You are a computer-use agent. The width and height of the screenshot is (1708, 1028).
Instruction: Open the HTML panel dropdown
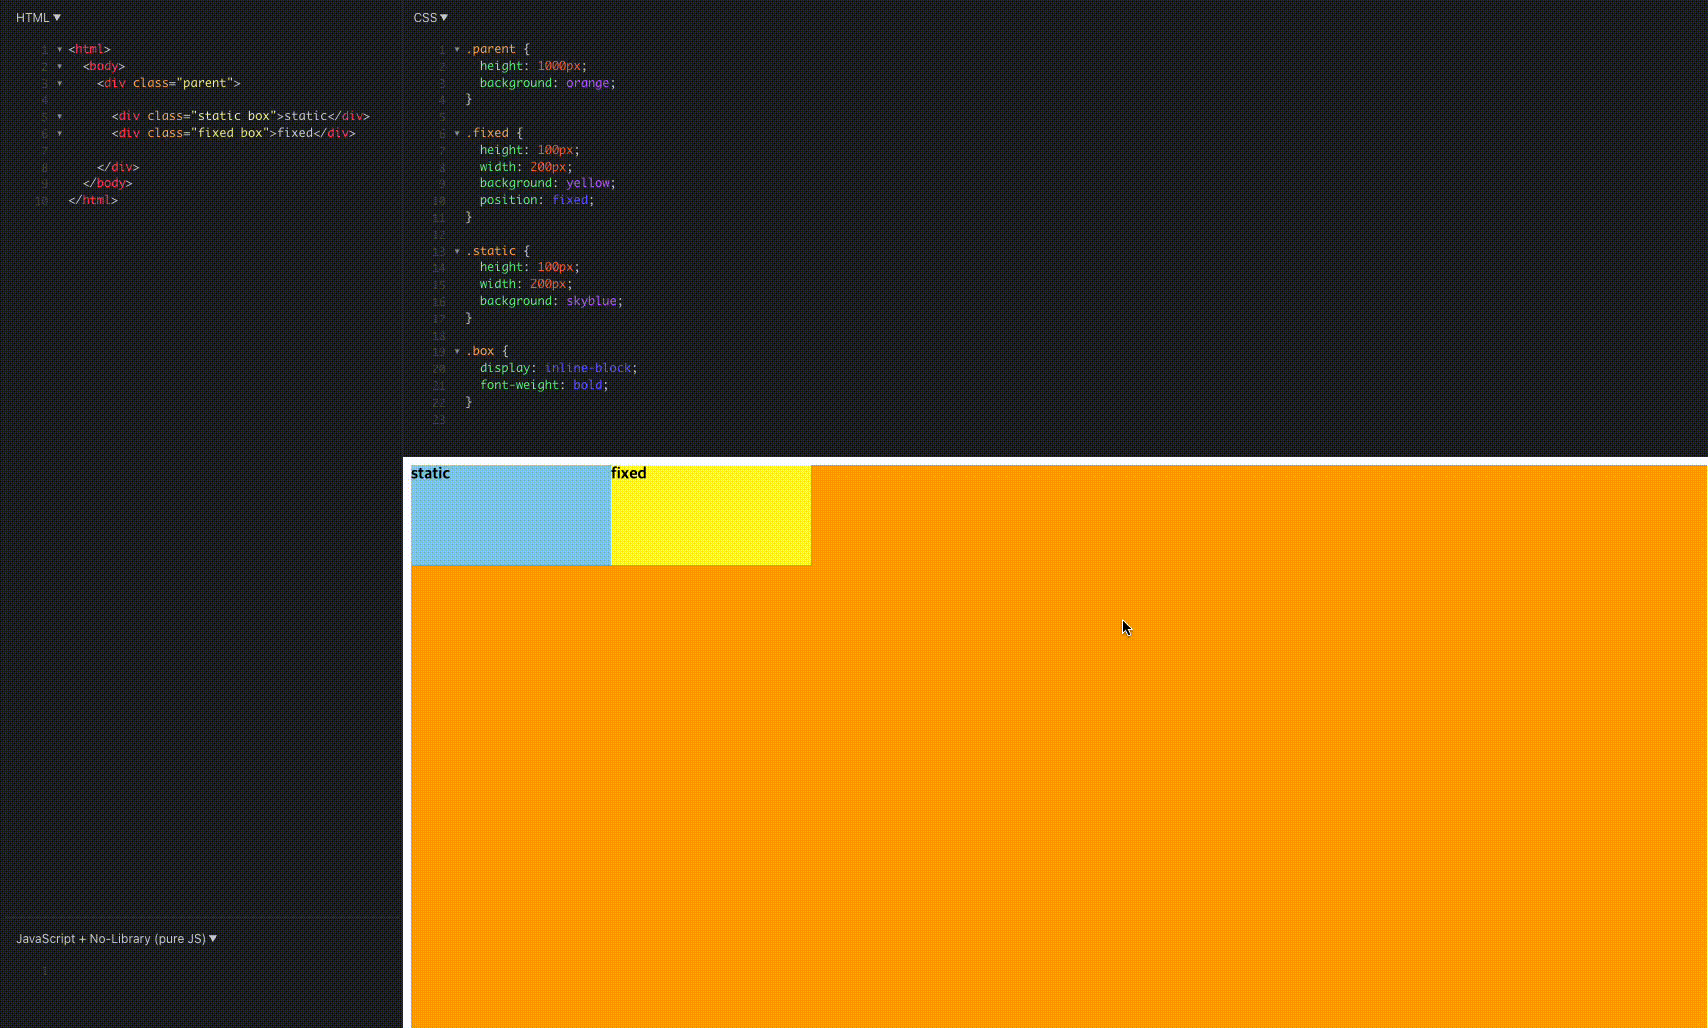click(38, 17)
